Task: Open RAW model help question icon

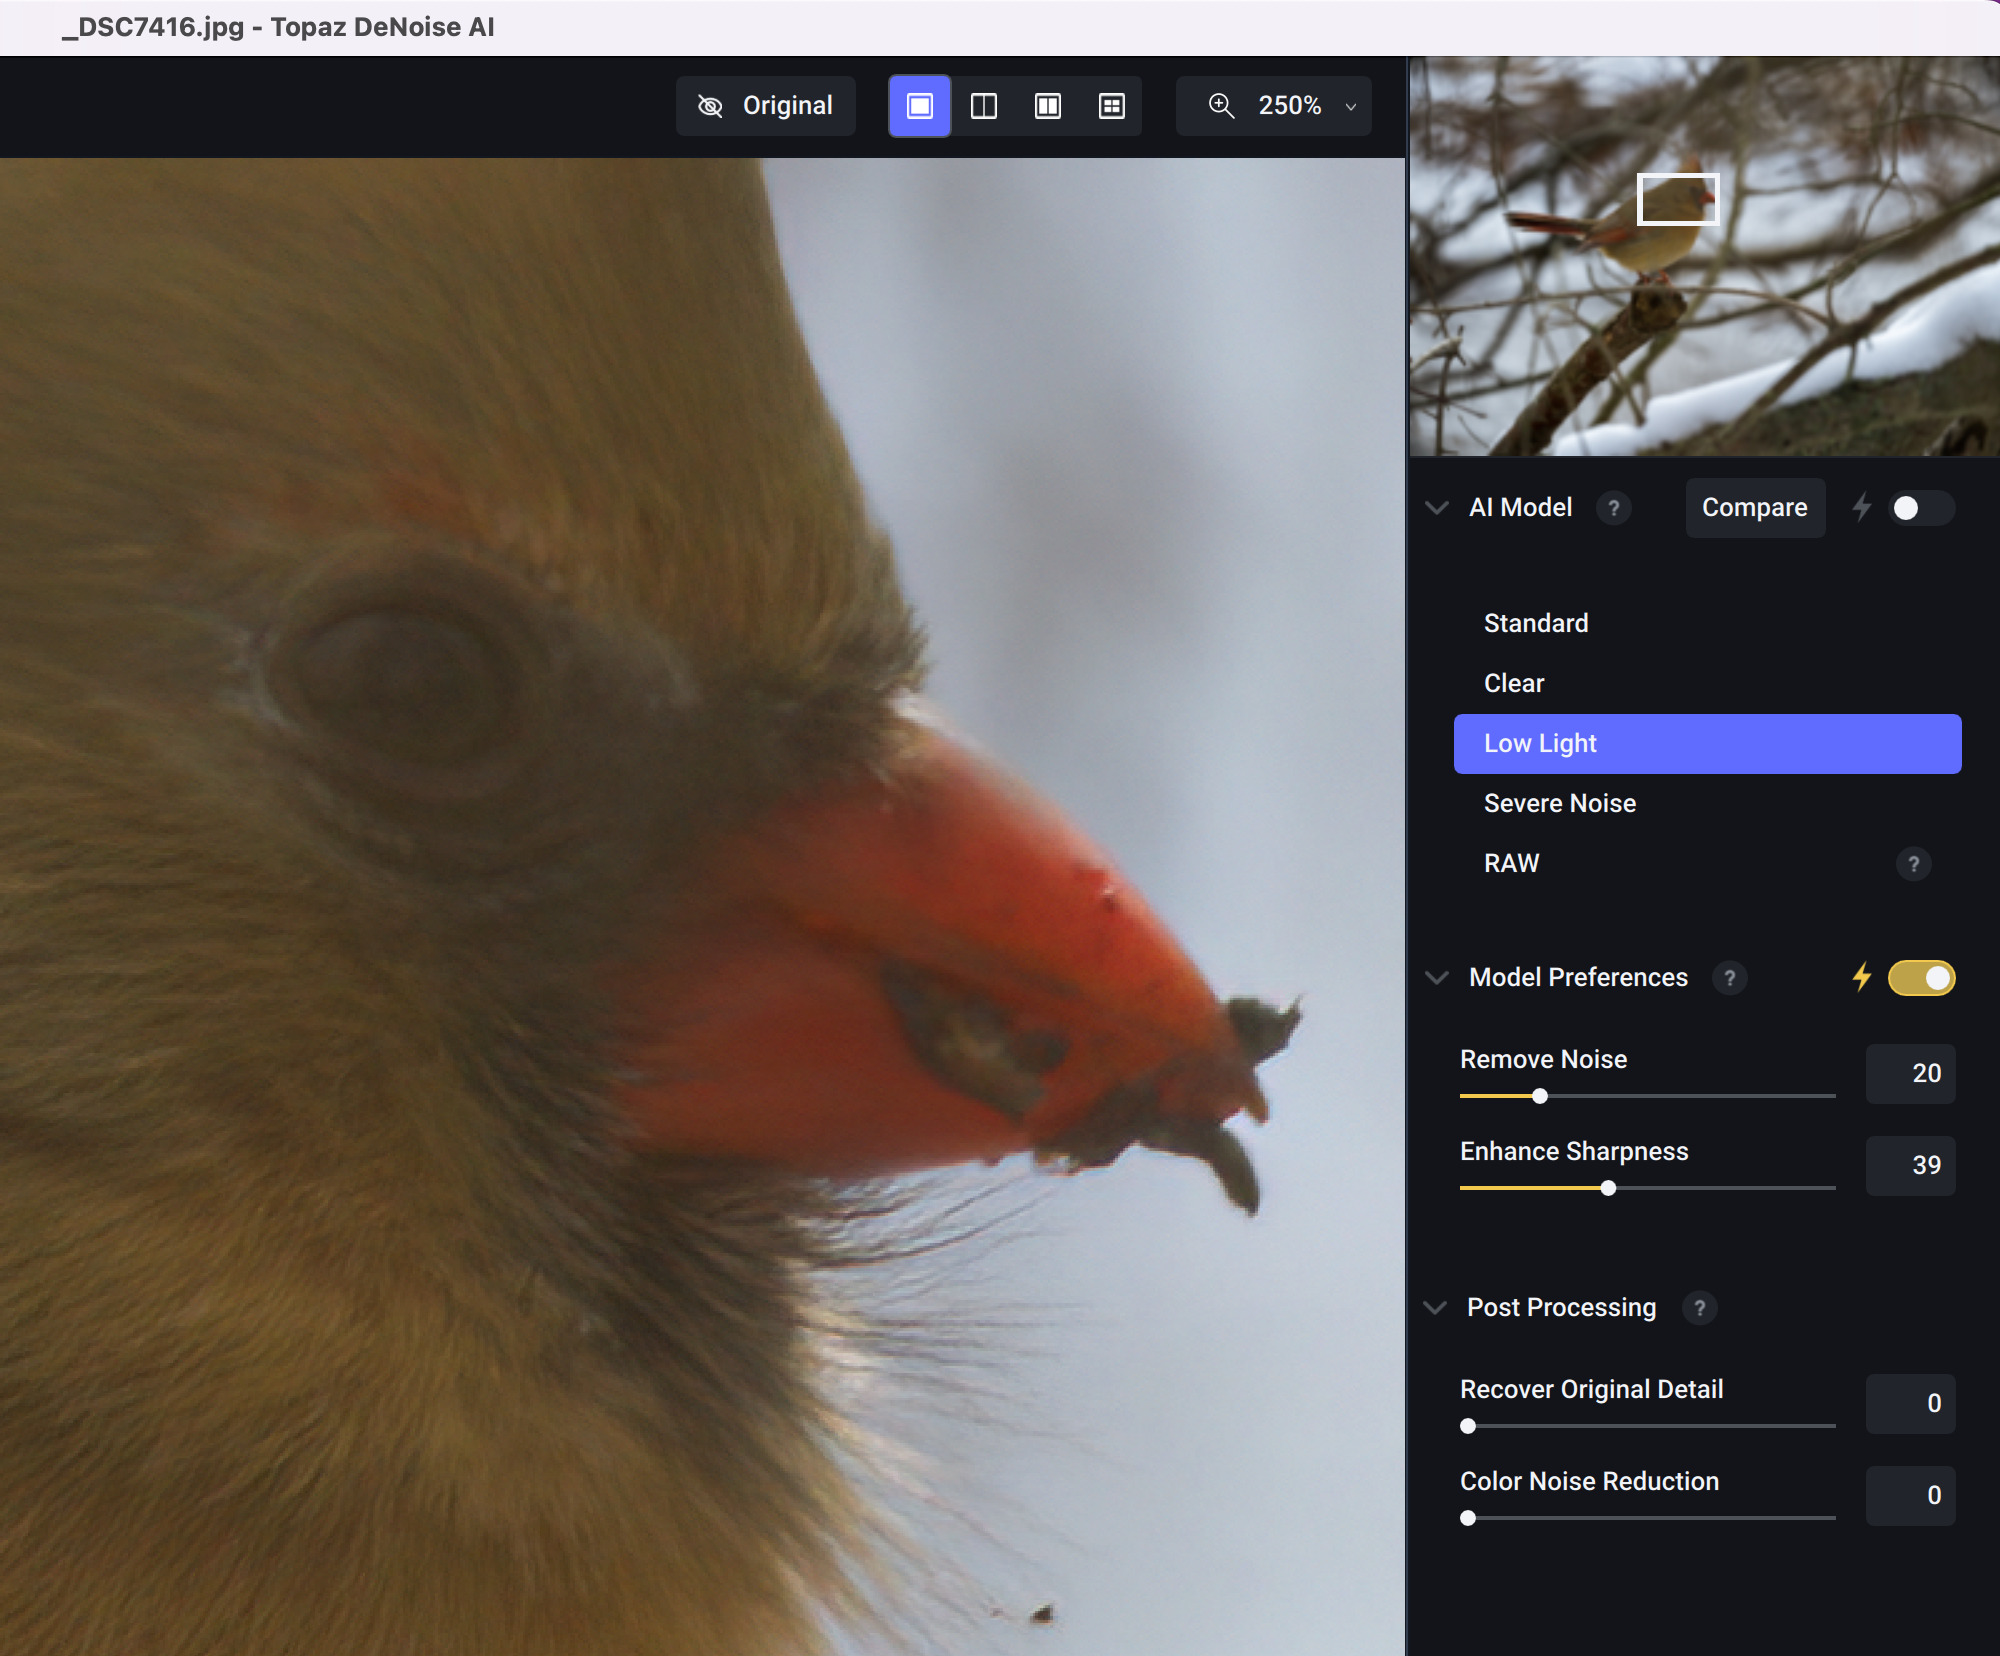Action: pyautogui.click(x=1913, y=864)
